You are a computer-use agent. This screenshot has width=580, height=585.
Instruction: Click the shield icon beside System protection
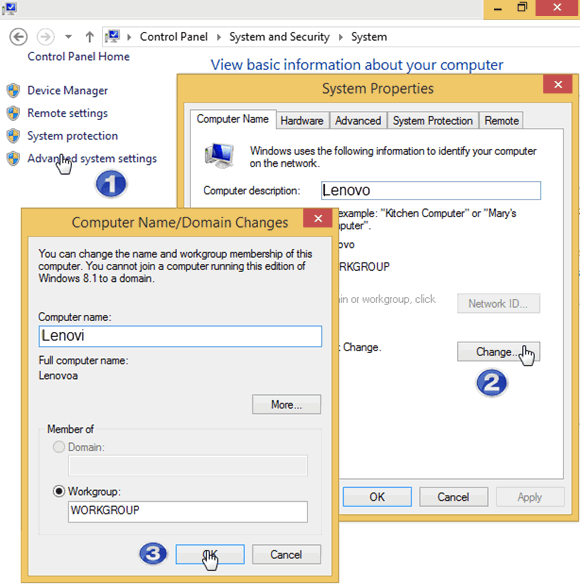(13, 136)
